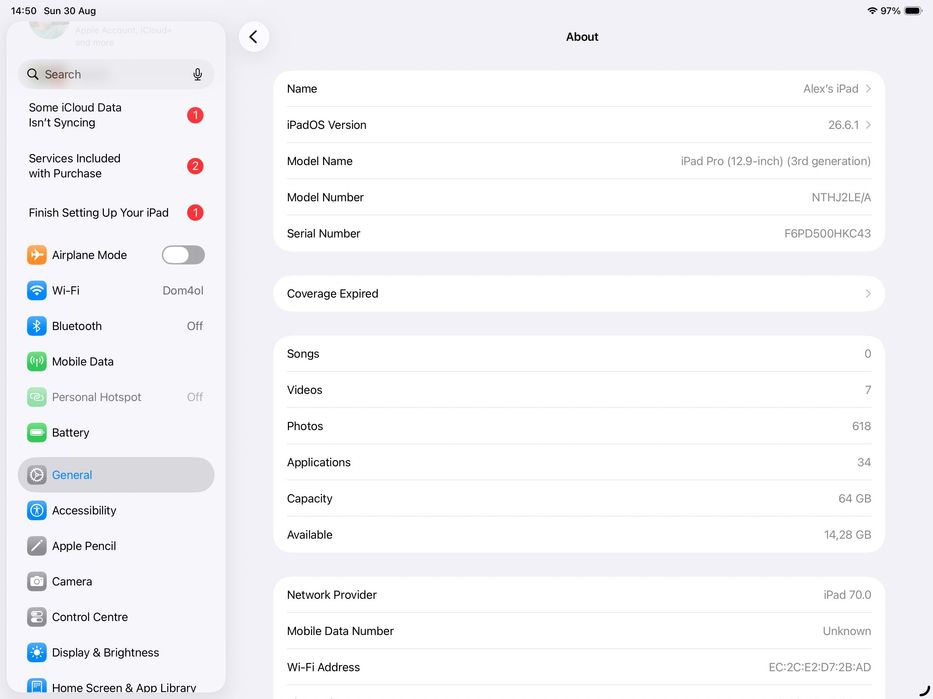The image size is (933, 699).
Task: Tap the search magnifier icon
Action: 33,74
